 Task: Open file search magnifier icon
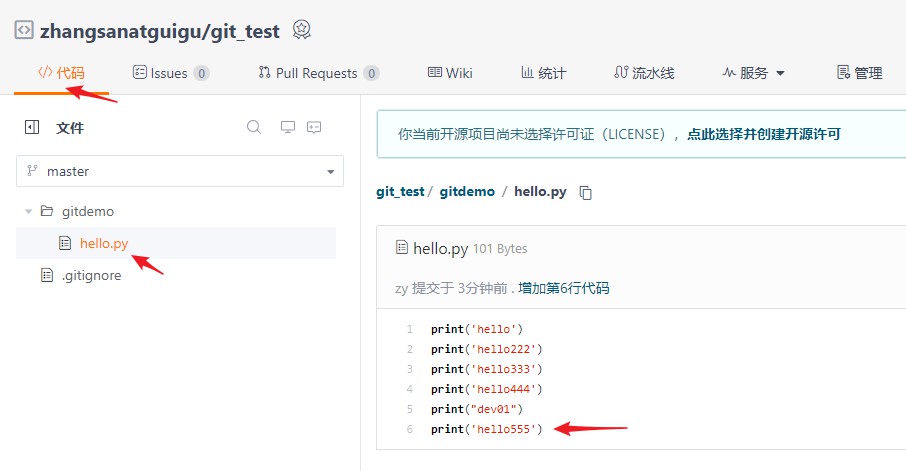pyautogui.click(x=254, y=127)
